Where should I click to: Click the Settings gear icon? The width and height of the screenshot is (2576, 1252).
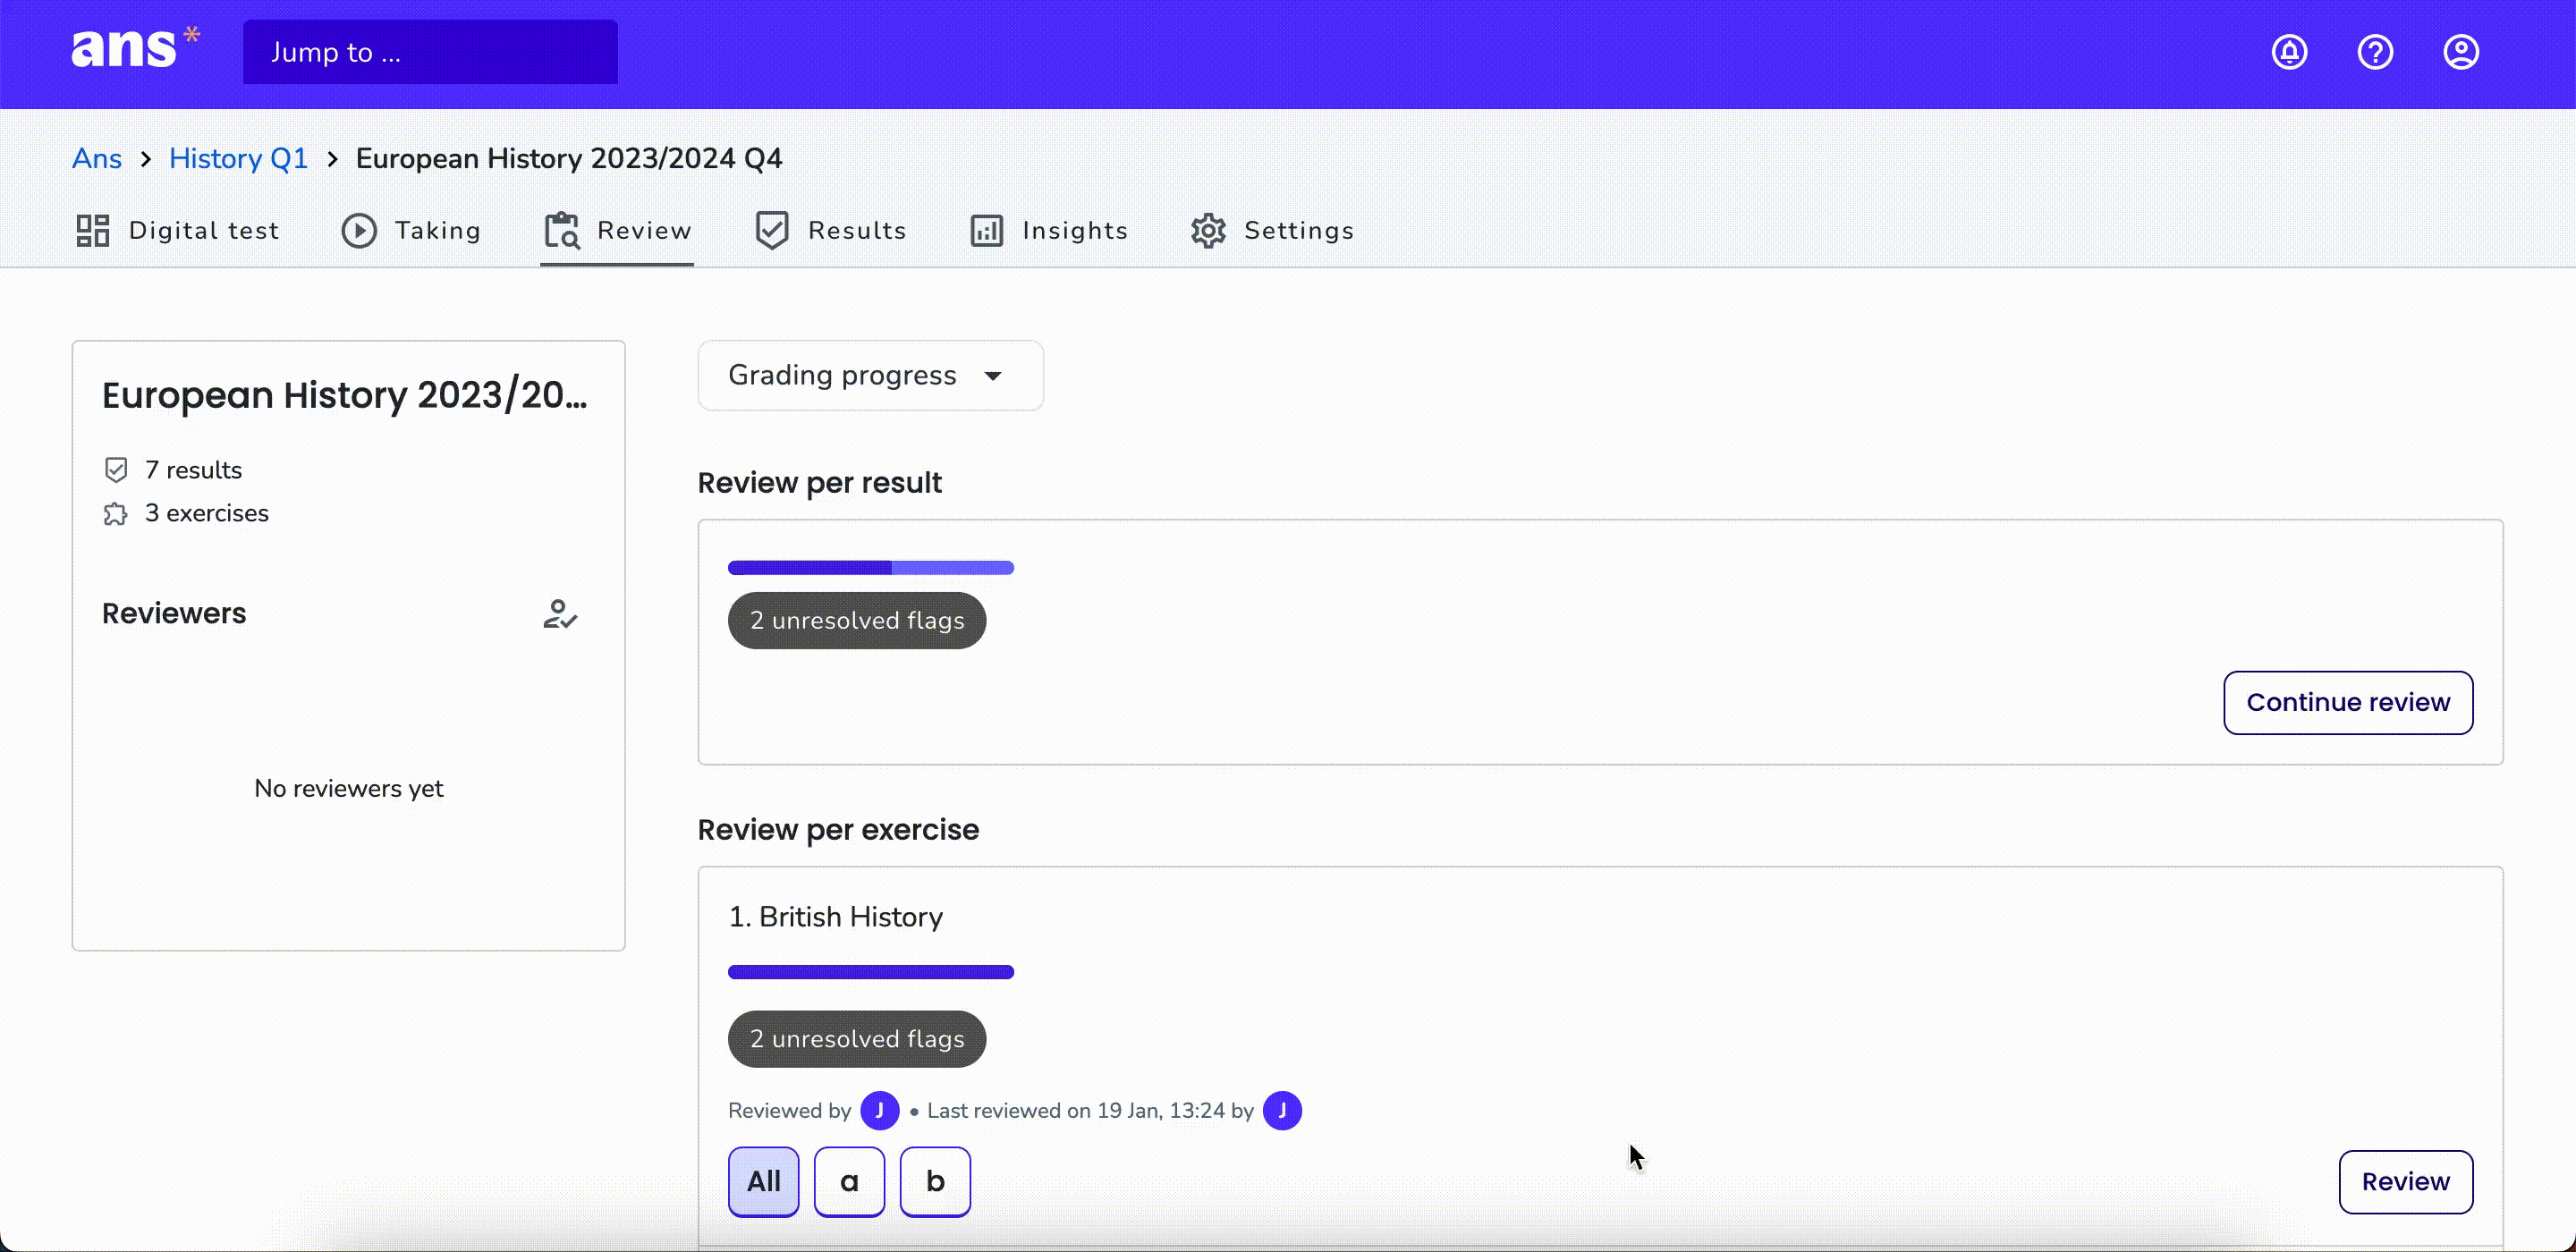(x=1208, y=230)
